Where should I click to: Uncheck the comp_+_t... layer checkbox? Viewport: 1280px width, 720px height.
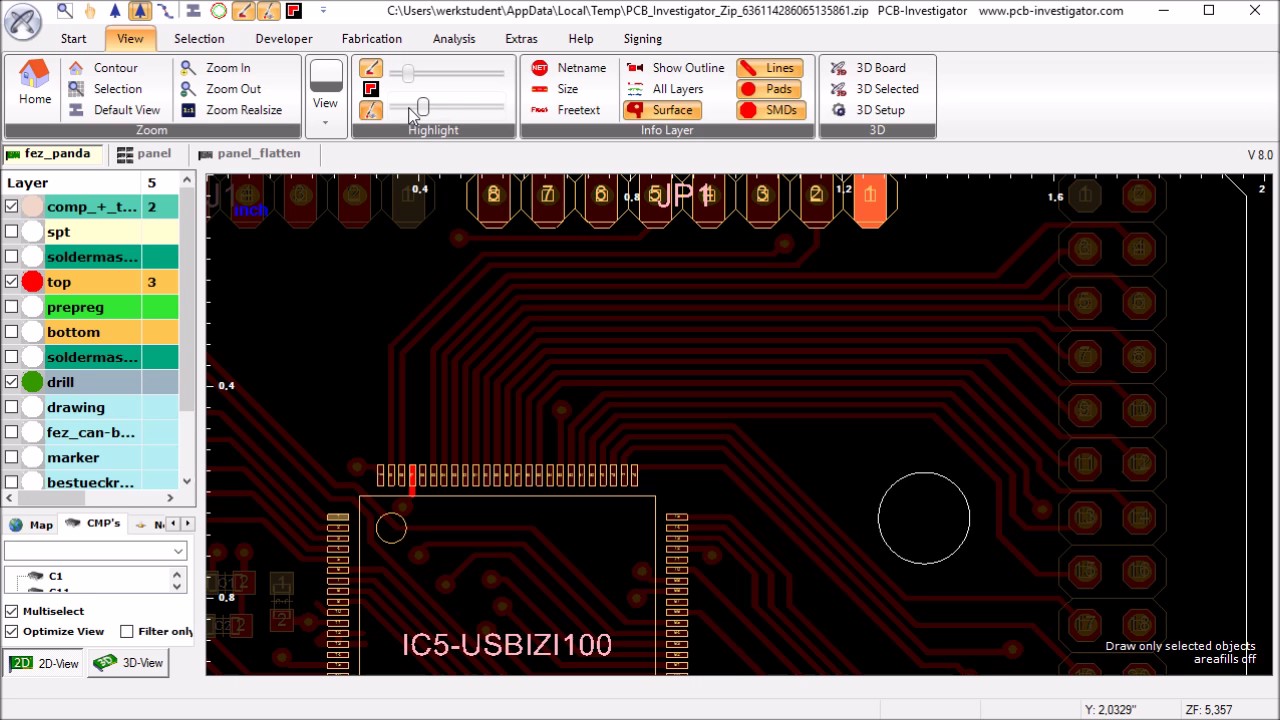(11, 207)
